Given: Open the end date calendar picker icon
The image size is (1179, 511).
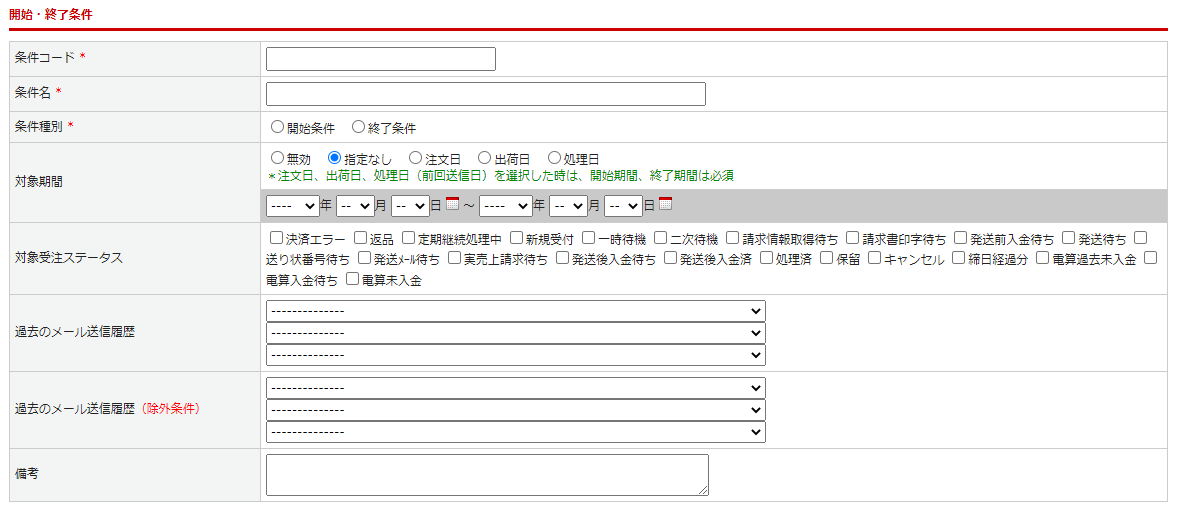Looking at the screenshot, I should tap(665, 205).
